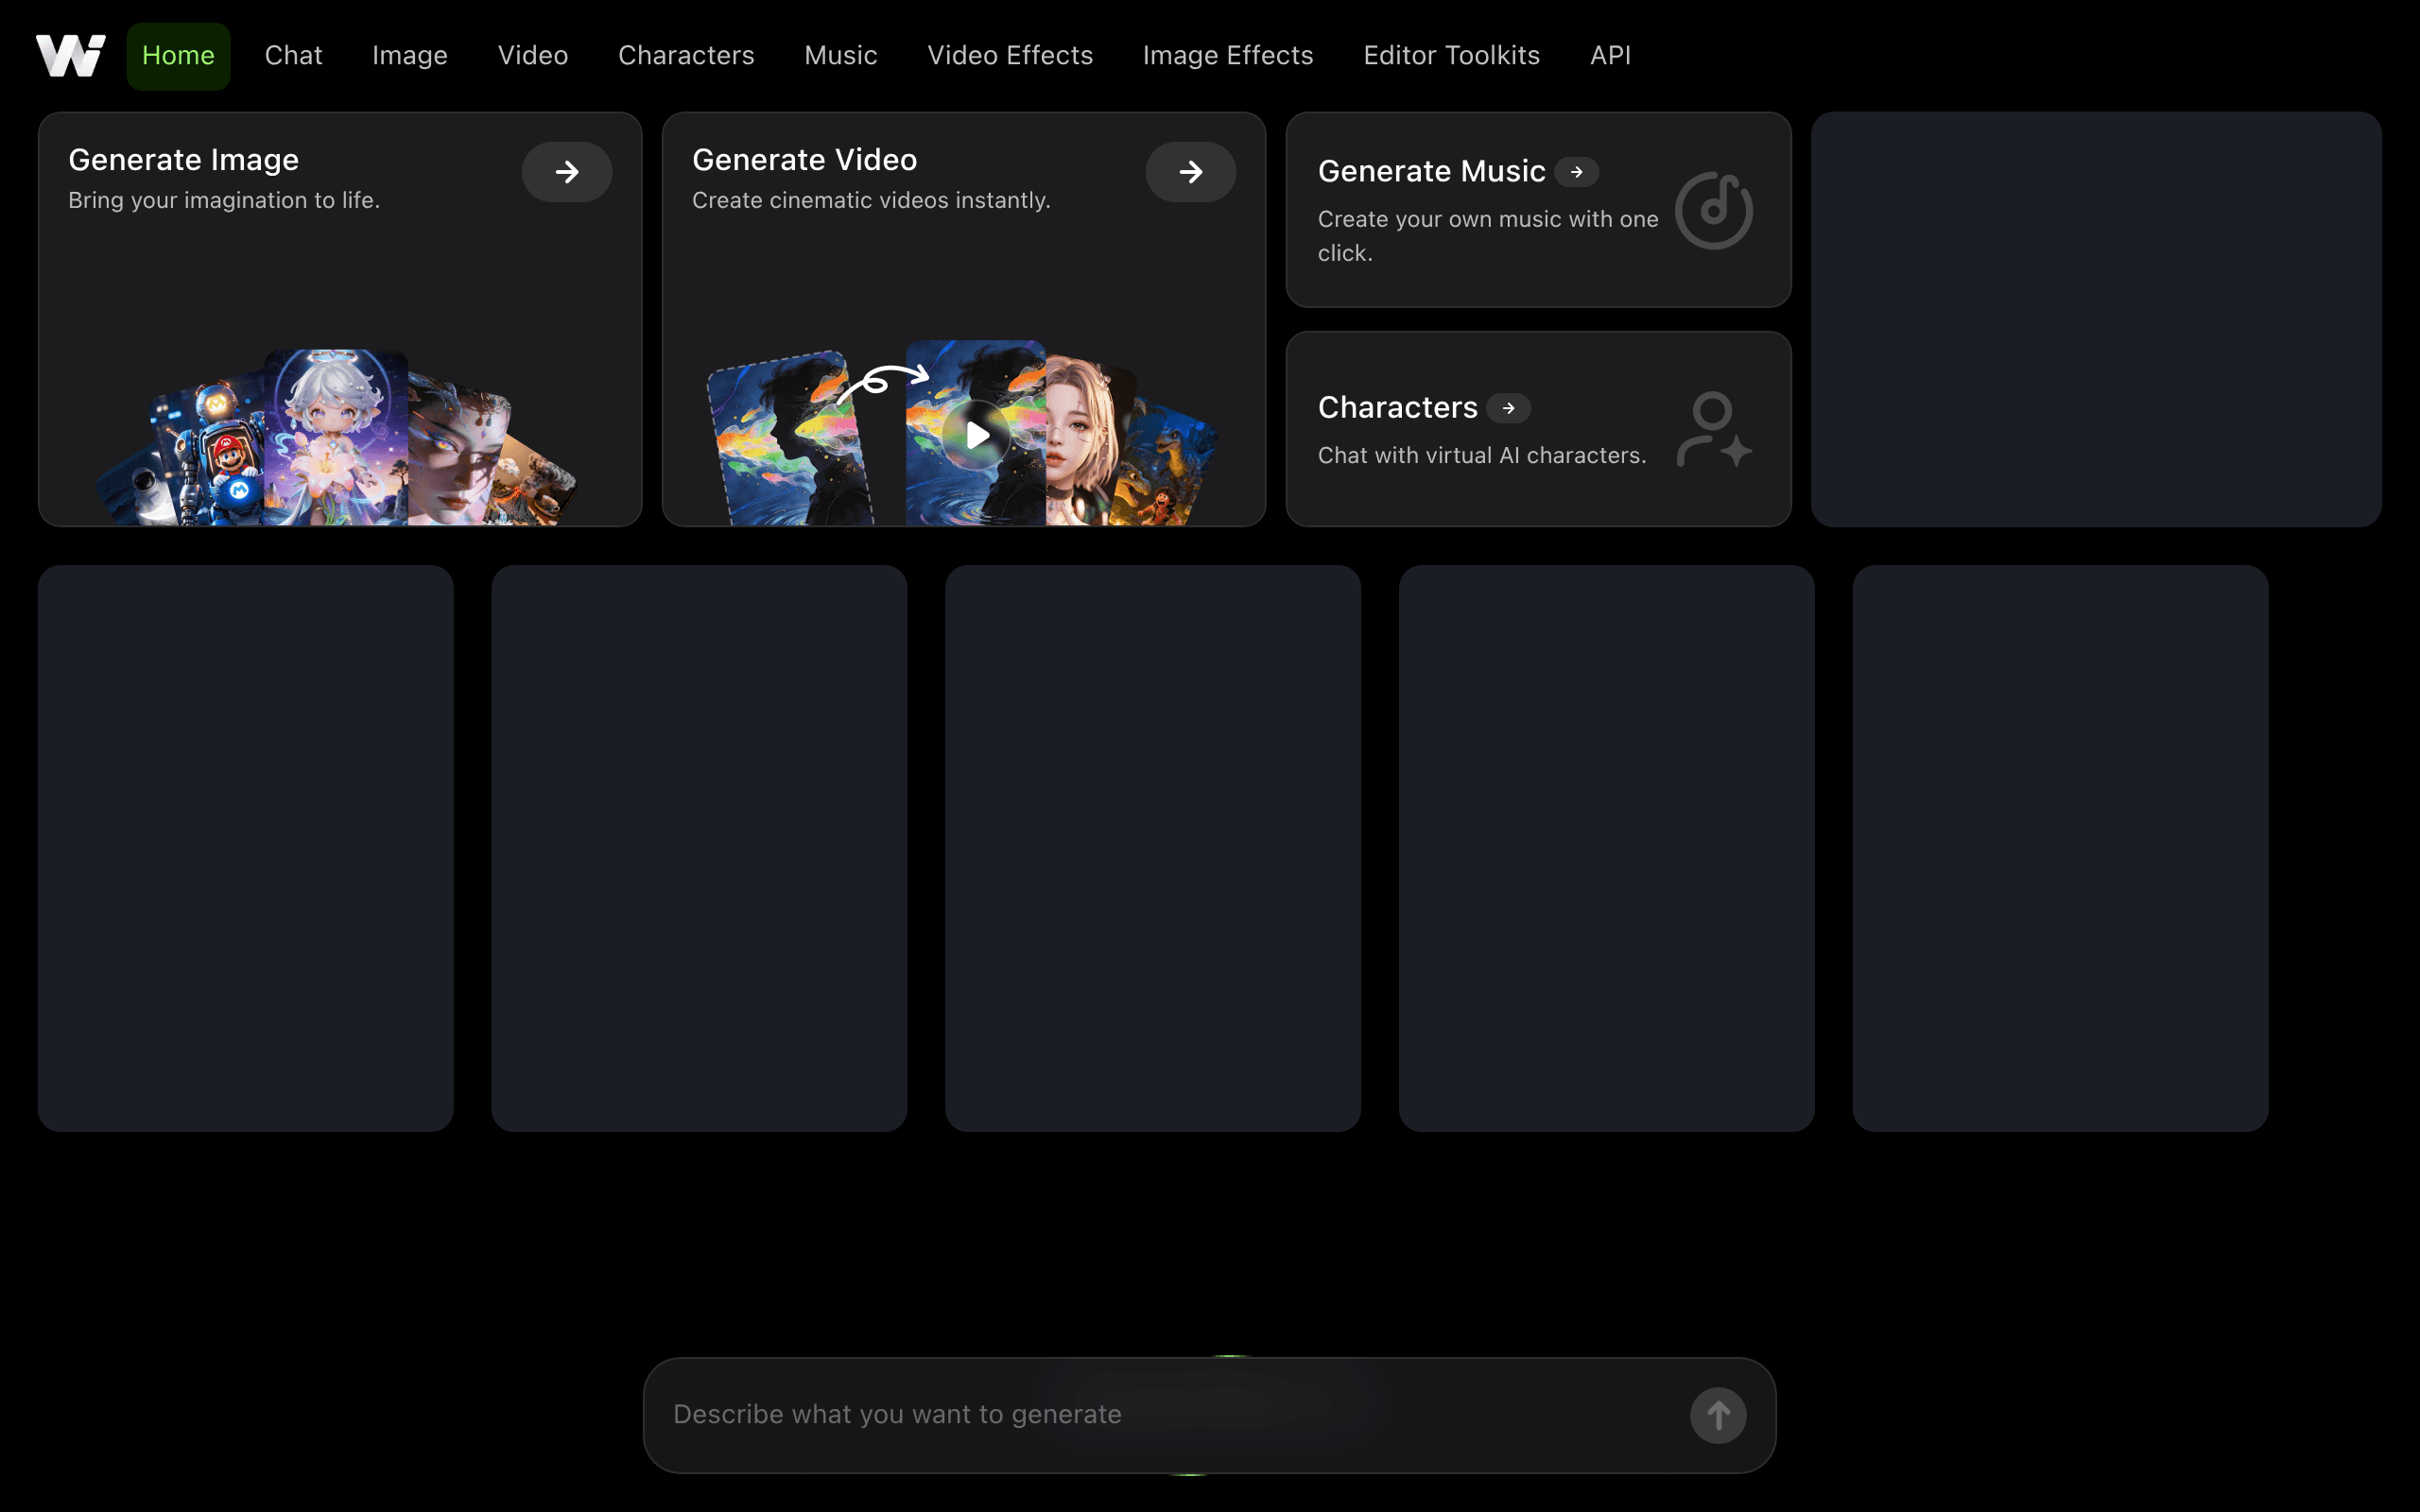Screen dimensions: 2420x1512
Task: Click the small arrow beside Generate Music
Action: pos(1577,172)
